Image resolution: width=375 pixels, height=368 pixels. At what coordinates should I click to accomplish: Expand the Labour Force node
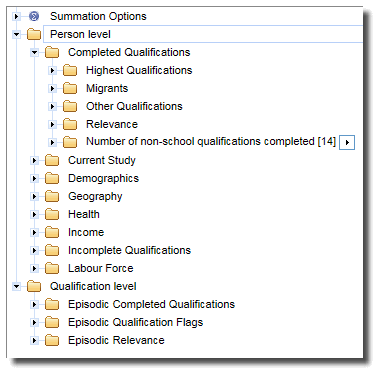(34, 268)
